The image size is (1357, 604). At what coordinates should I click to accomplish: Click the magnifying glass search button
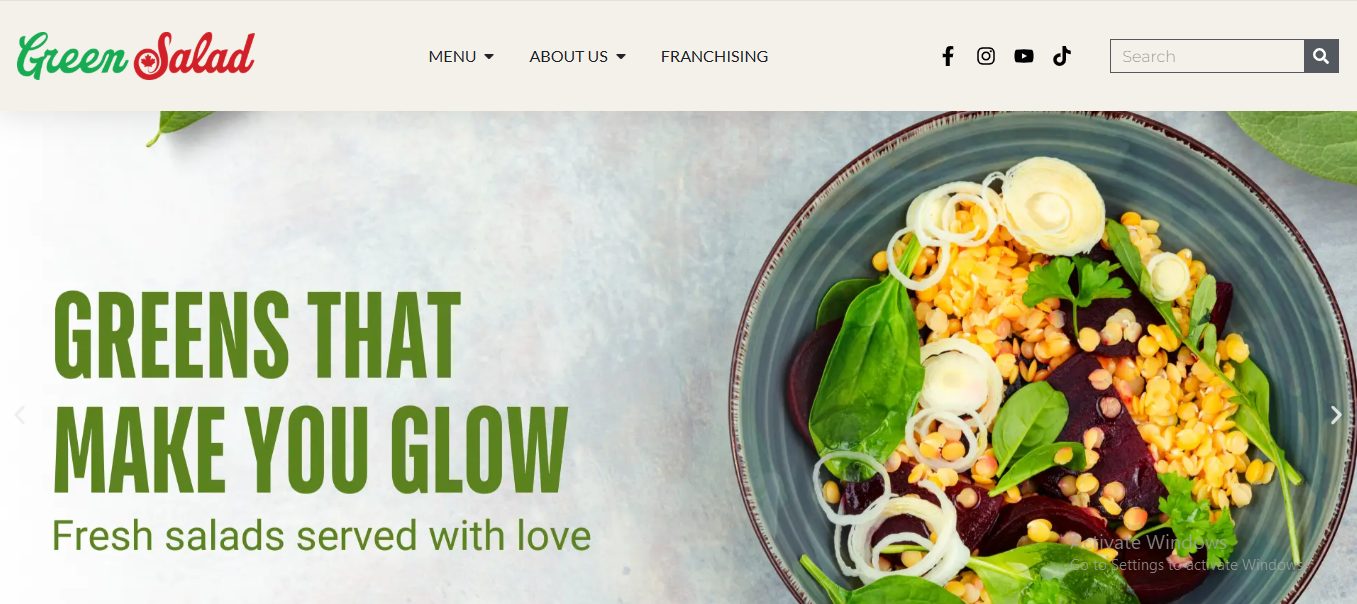point(1321,56)
